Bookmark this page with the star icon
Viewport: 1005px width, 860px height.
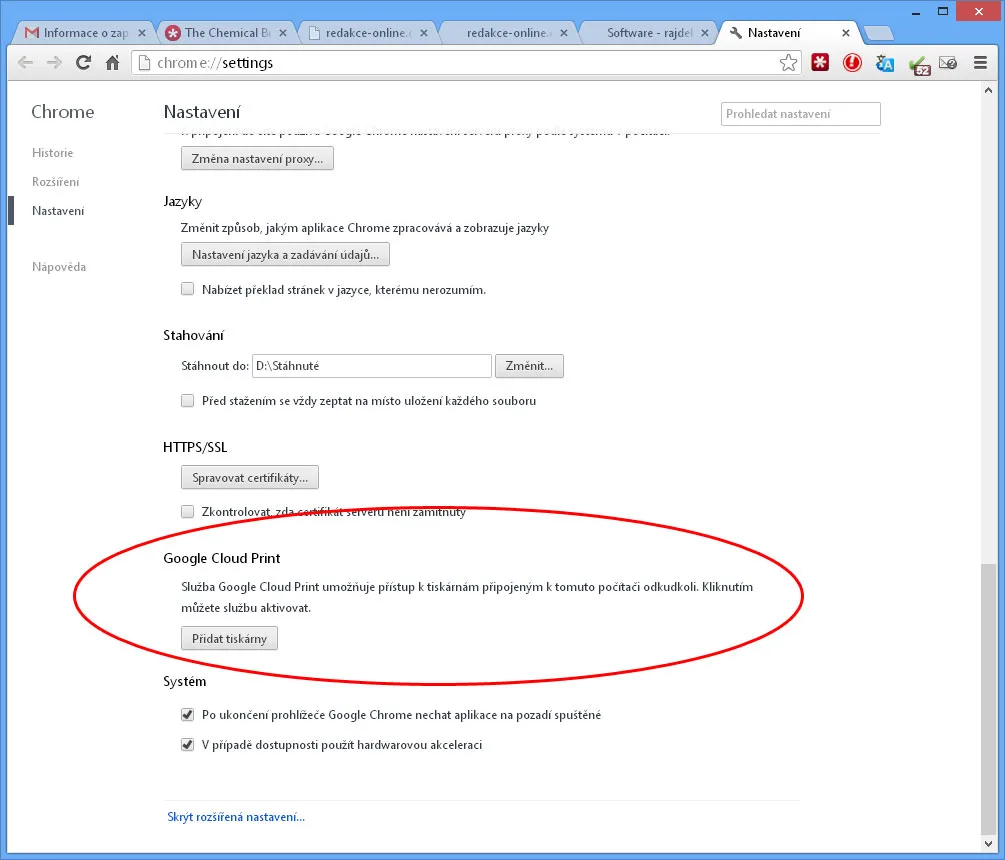tap(788, 63)
